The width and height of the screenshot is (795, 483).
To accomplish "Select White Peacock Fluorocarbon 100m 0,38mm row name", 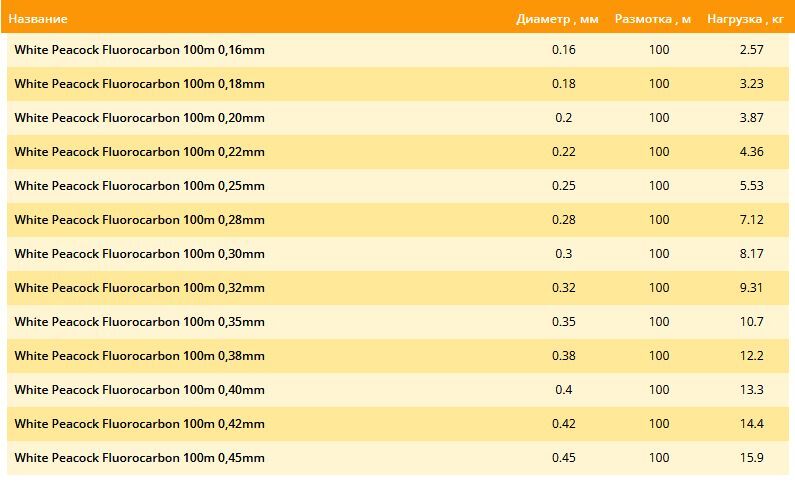I will [x=139, y=355].
